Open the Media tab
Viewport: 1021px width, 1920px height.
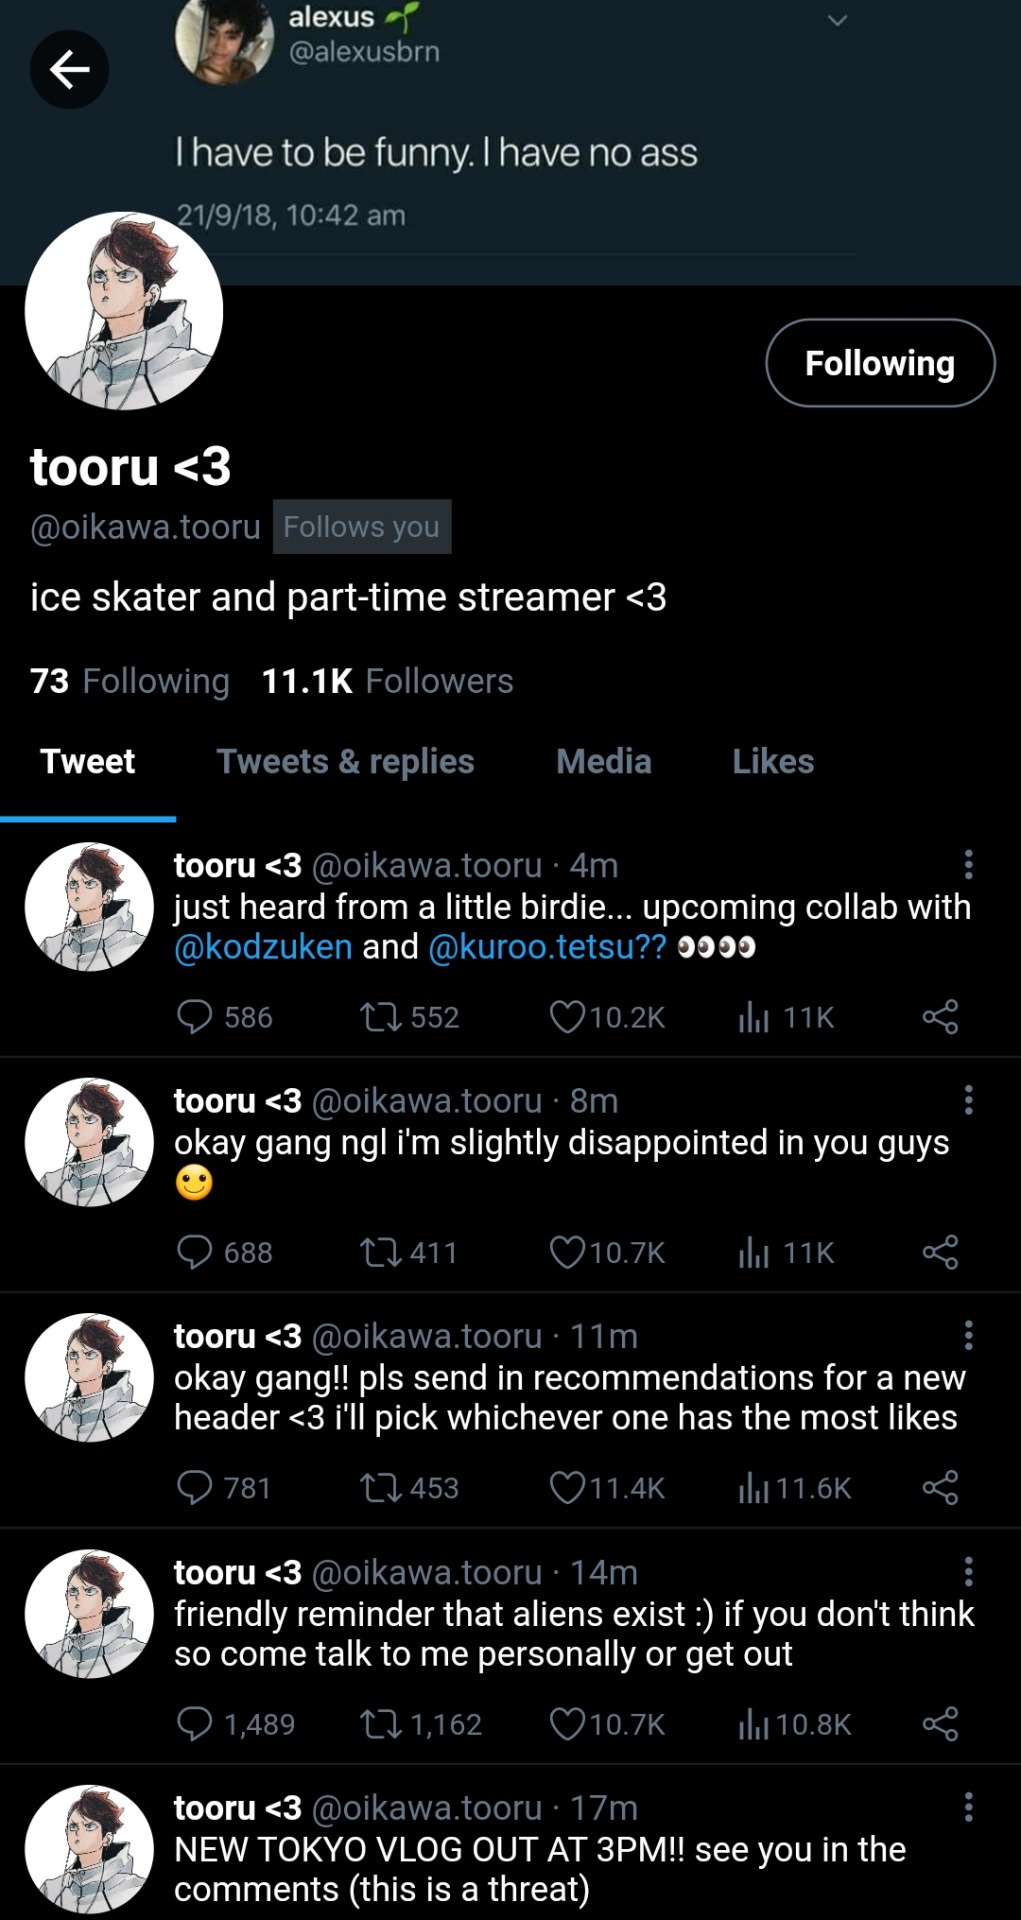[603, 762]
